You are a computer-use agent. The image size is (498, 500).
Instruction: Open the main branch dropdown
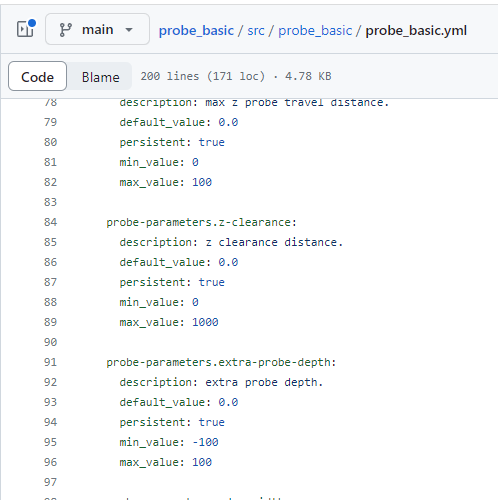(97, 29)
